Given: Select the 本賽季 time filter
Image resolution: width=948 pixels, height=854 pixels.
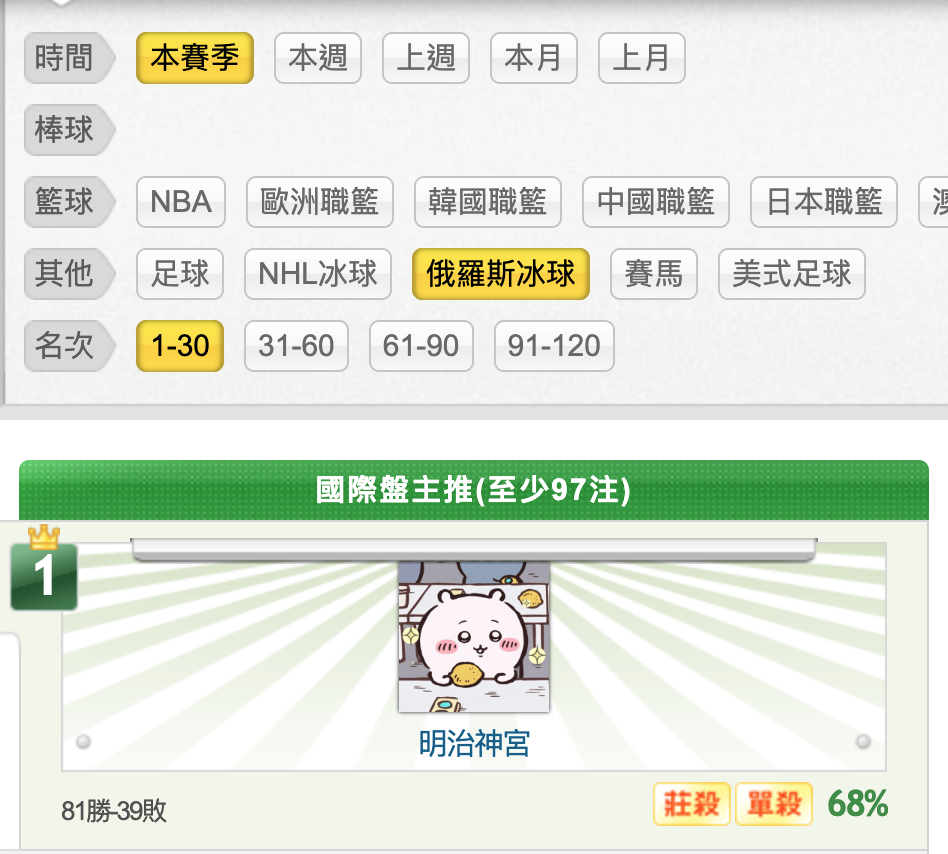Looking at the screenshot, I should (195, 58).
